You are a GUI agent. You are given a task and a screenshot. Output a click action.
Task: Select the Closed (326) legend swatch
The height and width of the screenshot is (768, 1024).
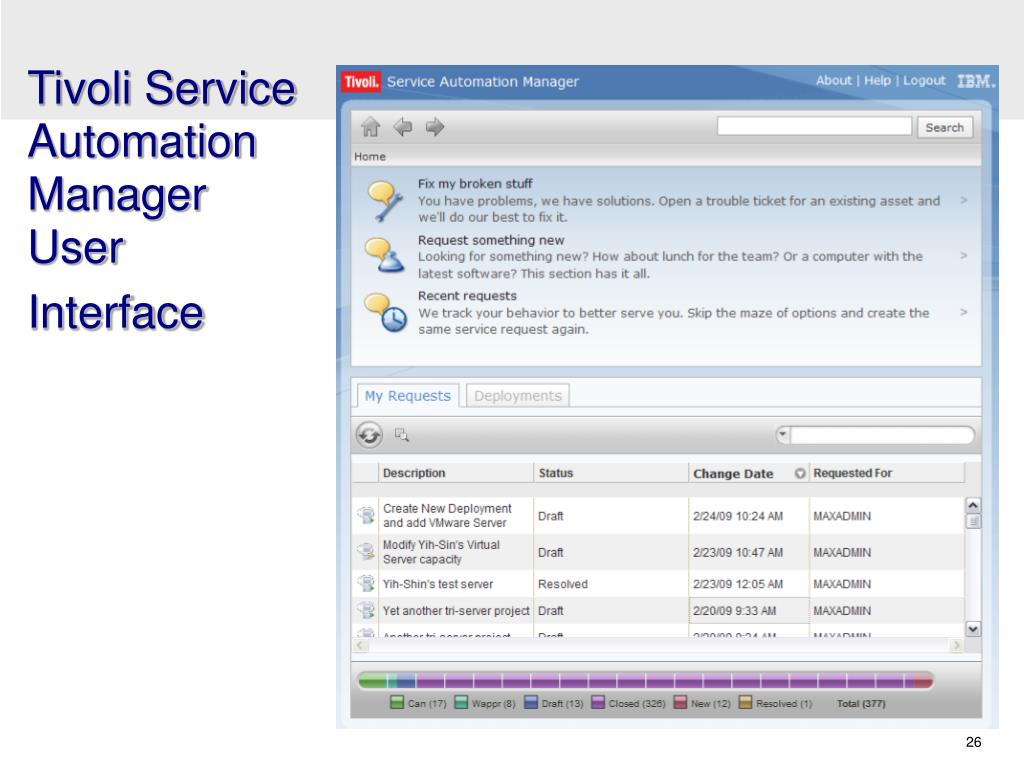point(598,703)
